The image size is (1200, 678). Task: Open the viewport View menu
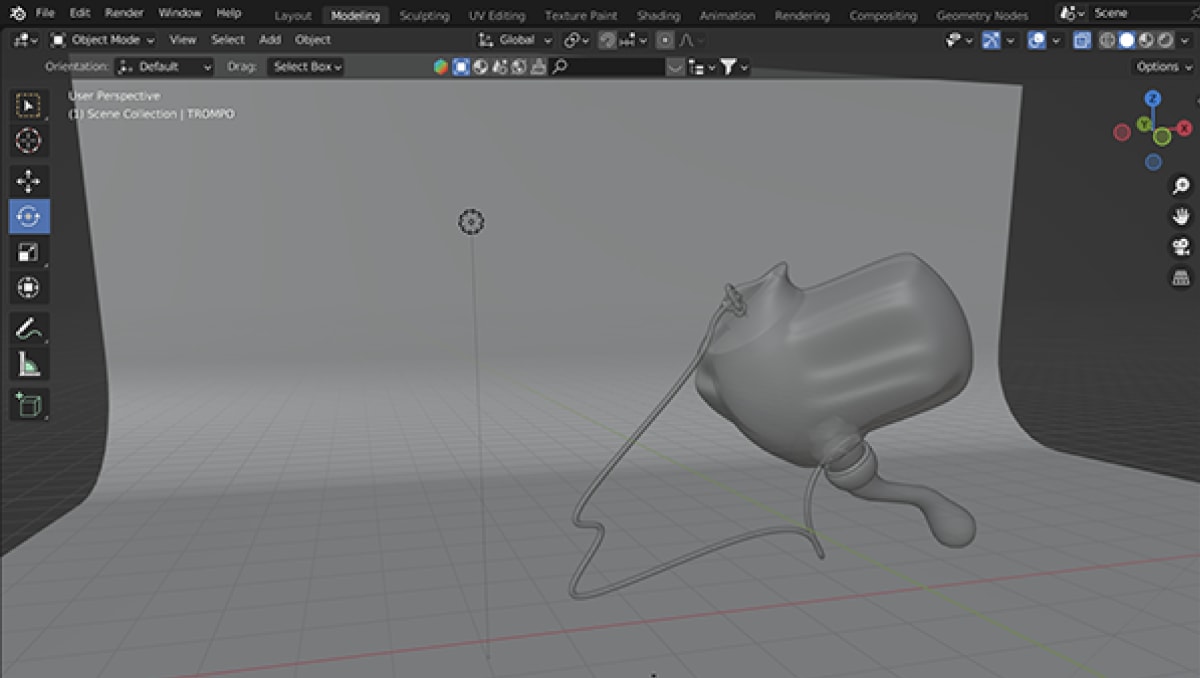pyautogui.click(x=183, y=40)
